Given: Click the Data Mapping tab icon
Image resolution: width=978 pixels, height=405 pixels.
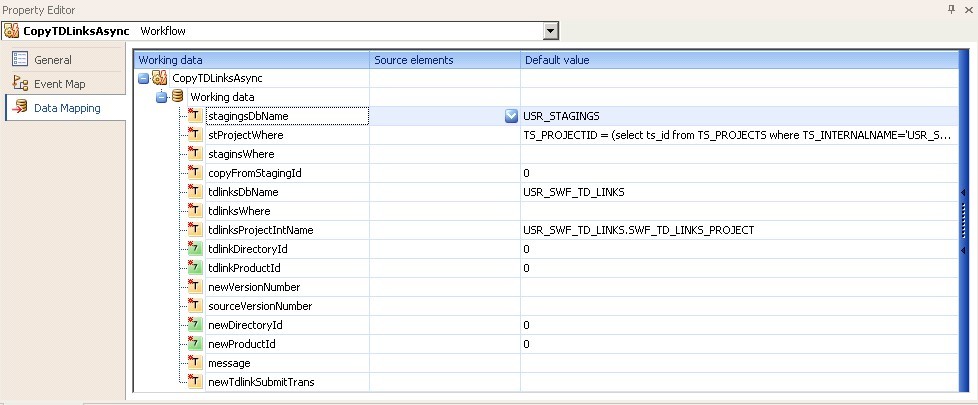Looking at the screenshot, I should (x=20, y=107).
